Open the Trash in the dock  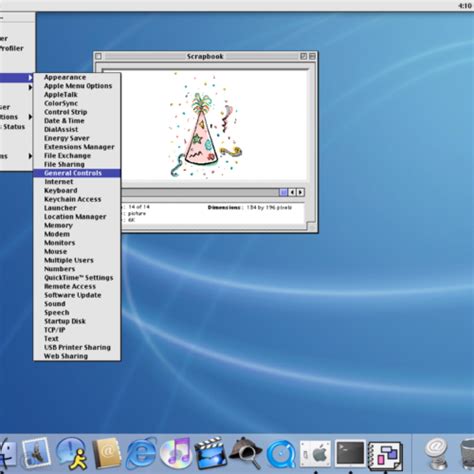(x=467, y=455)
